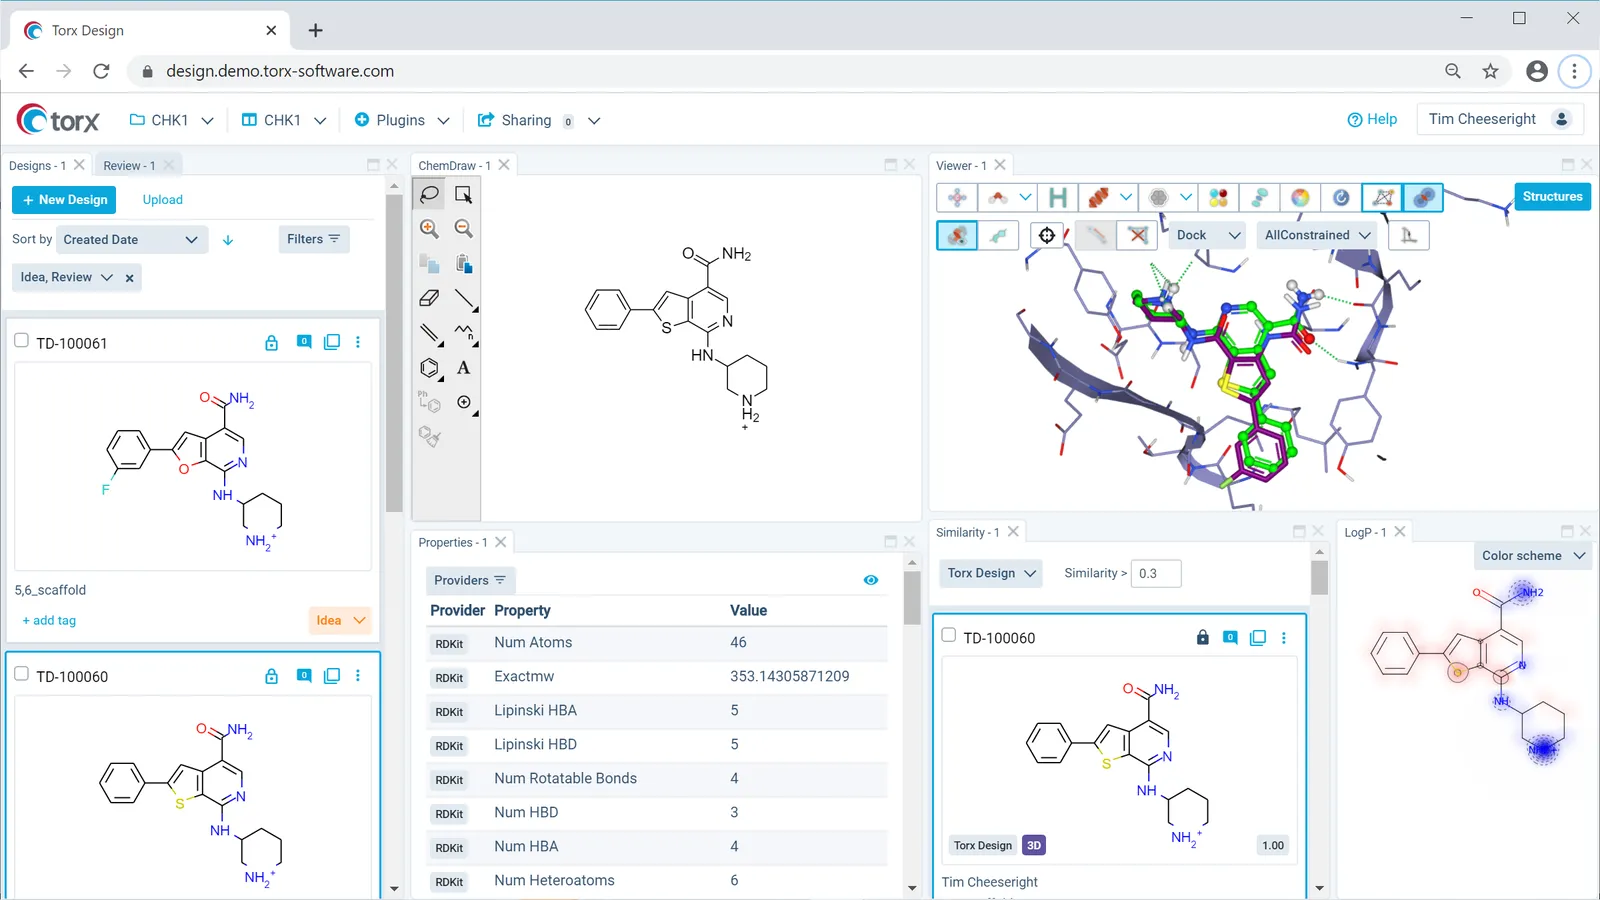Click the copy icon on TD-100061 card

[x=332, y=342]
